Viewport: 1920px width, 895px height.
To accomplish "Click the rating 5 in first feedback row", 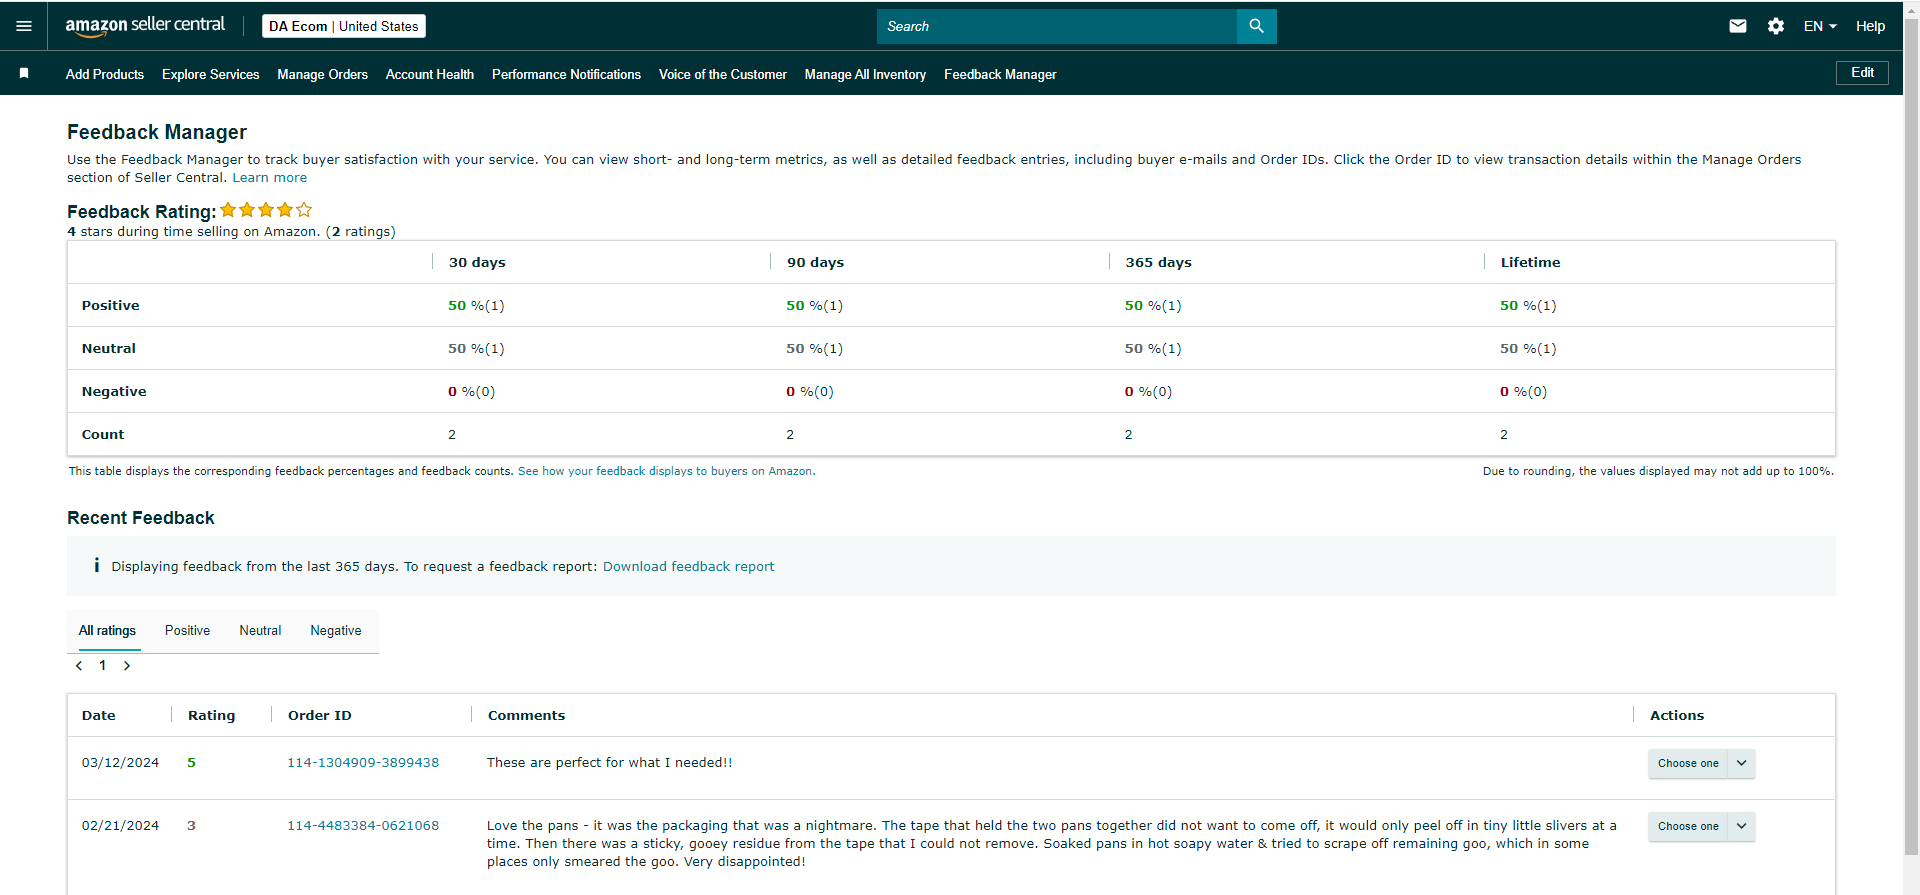I will tap(191, 763).
